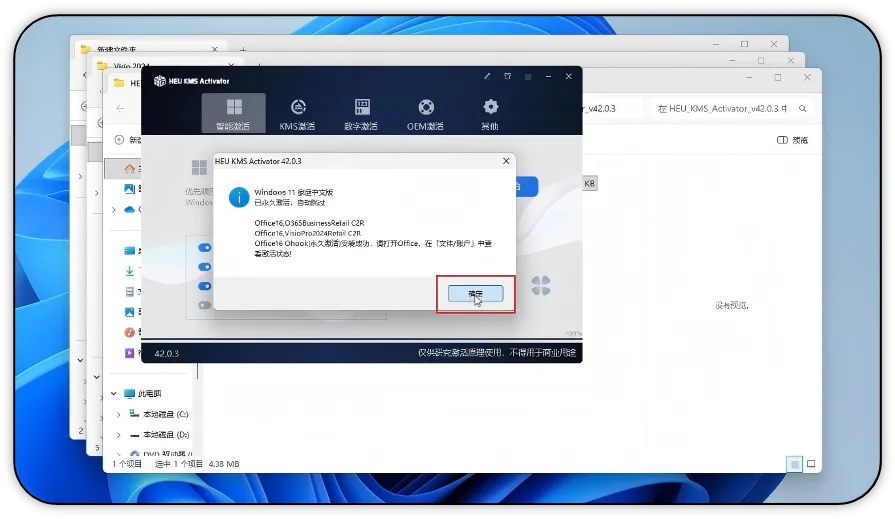Add a new tab in the backmost Explorer window
The height and width of the screenshot is (519, 895).
pos(243,50)
